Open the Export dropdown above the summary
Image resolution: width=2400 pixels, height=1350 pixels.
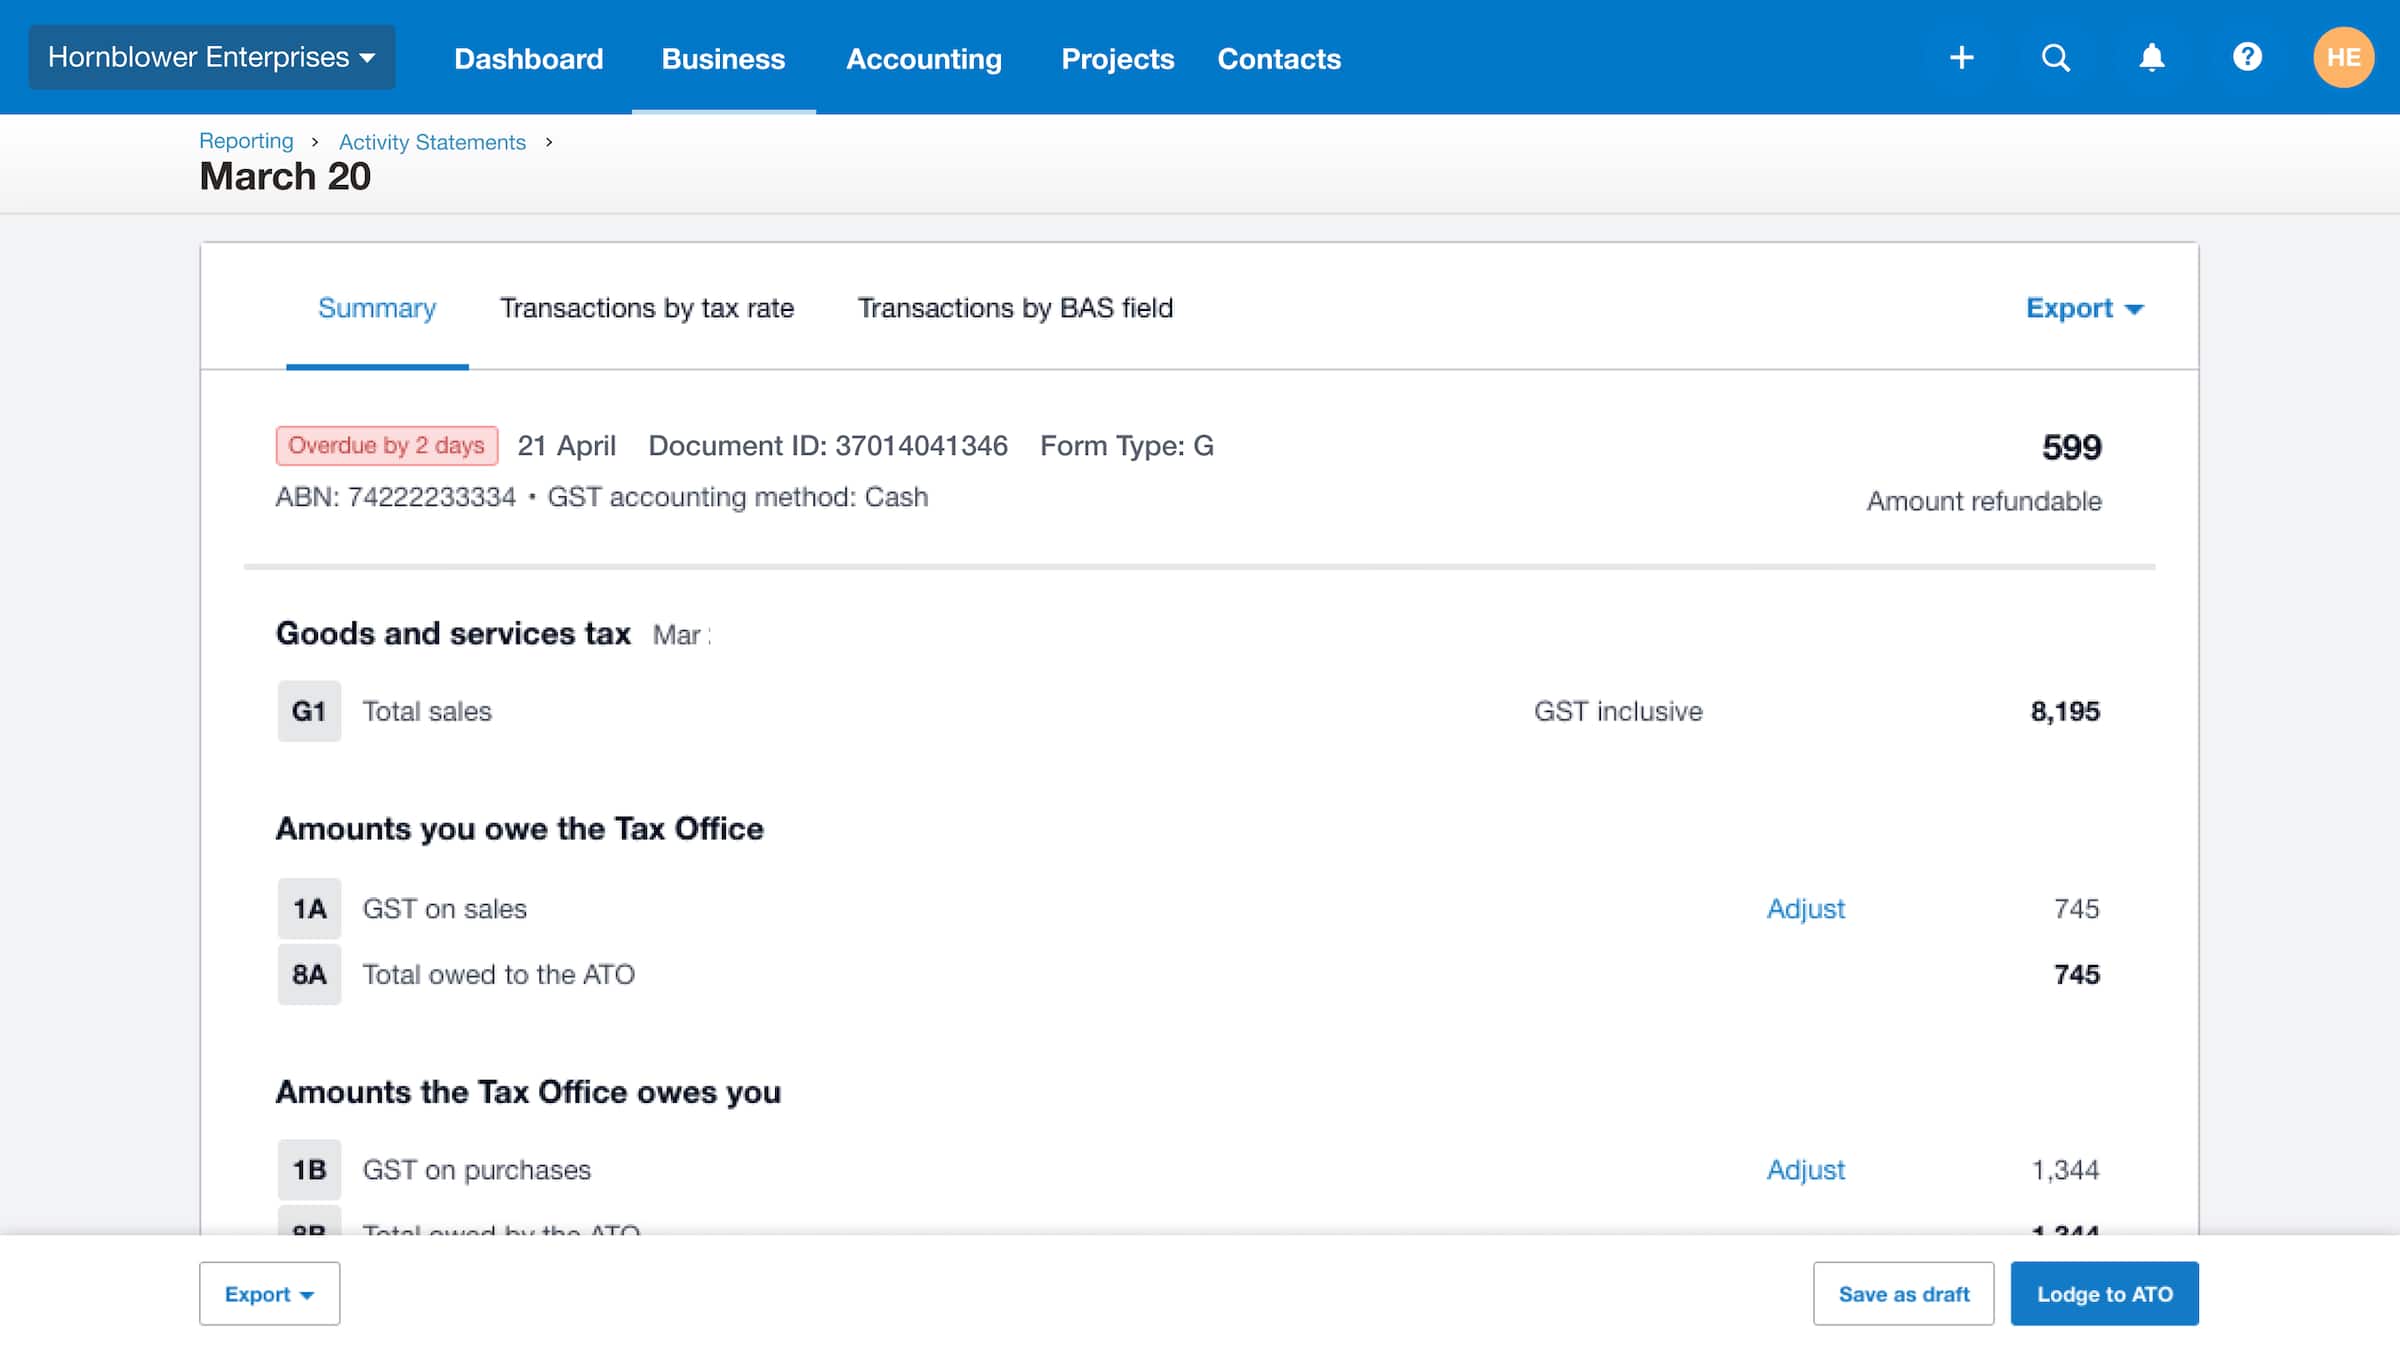(2082, 308)
